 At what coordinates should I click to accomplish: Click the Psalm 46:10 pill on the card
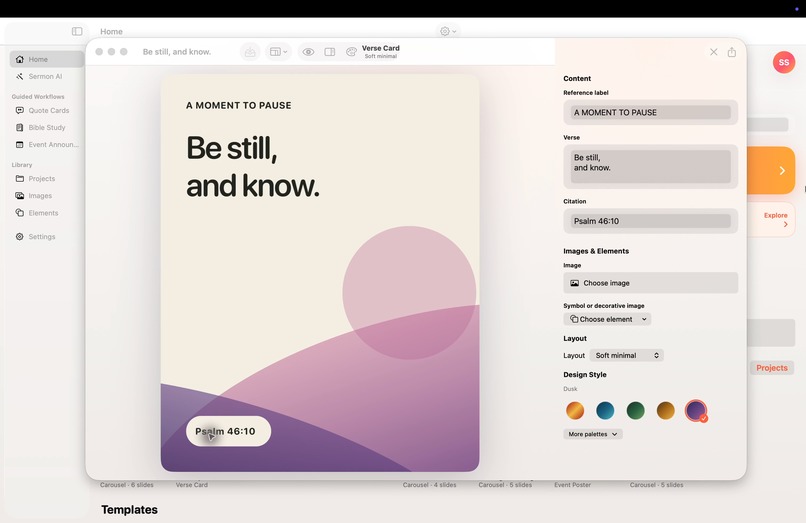(228, 431)
